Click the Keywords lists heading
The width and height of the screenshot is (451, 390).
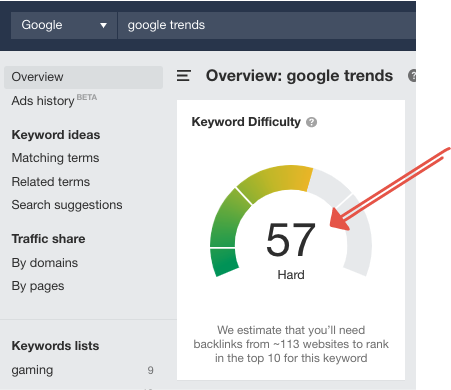tap(55, 346)
